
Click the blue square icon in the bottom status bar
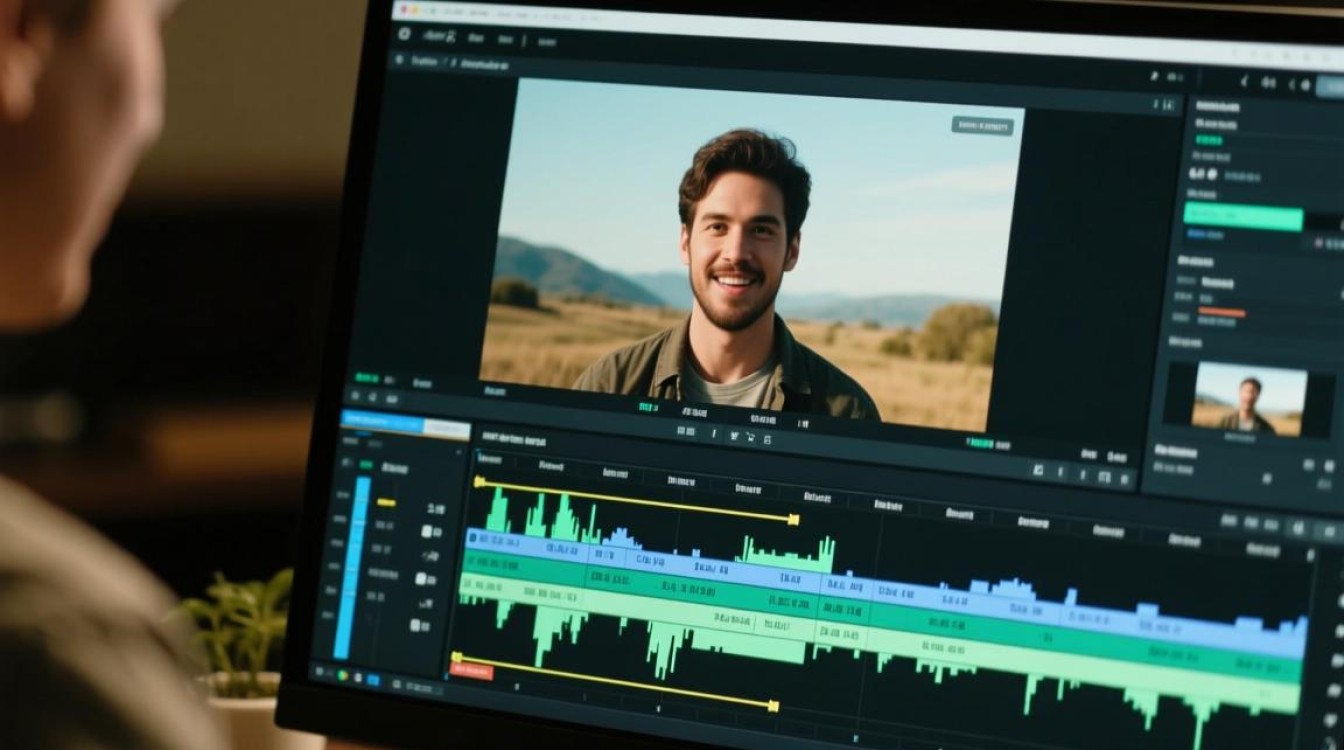[x=373, y=680]
